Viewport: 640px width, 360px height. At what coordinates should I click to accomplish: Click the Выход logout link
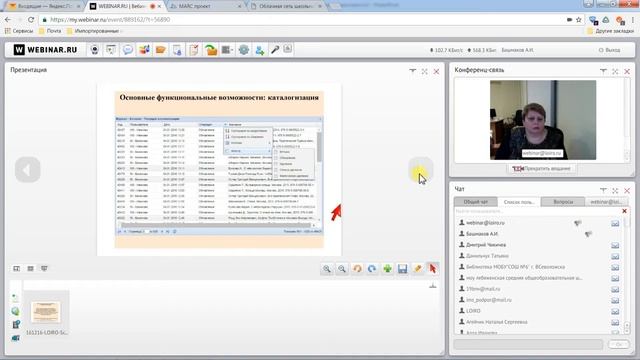point(609,50)
